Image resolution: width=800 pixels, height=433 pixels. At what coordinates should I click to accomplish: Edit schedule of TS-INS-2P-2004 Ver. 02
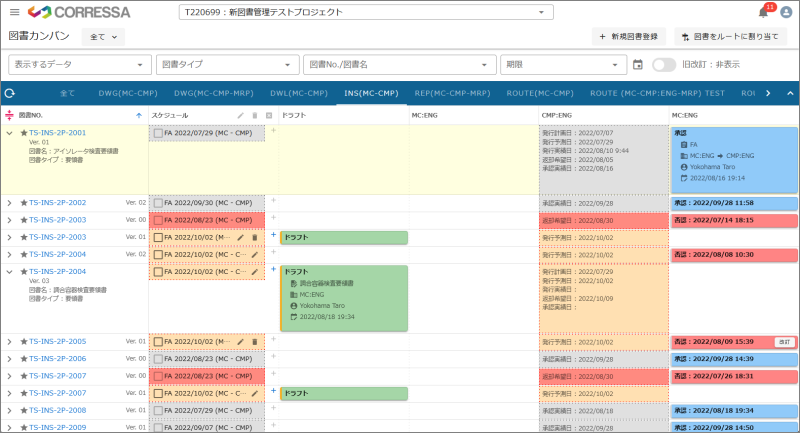tap(255, 254)
